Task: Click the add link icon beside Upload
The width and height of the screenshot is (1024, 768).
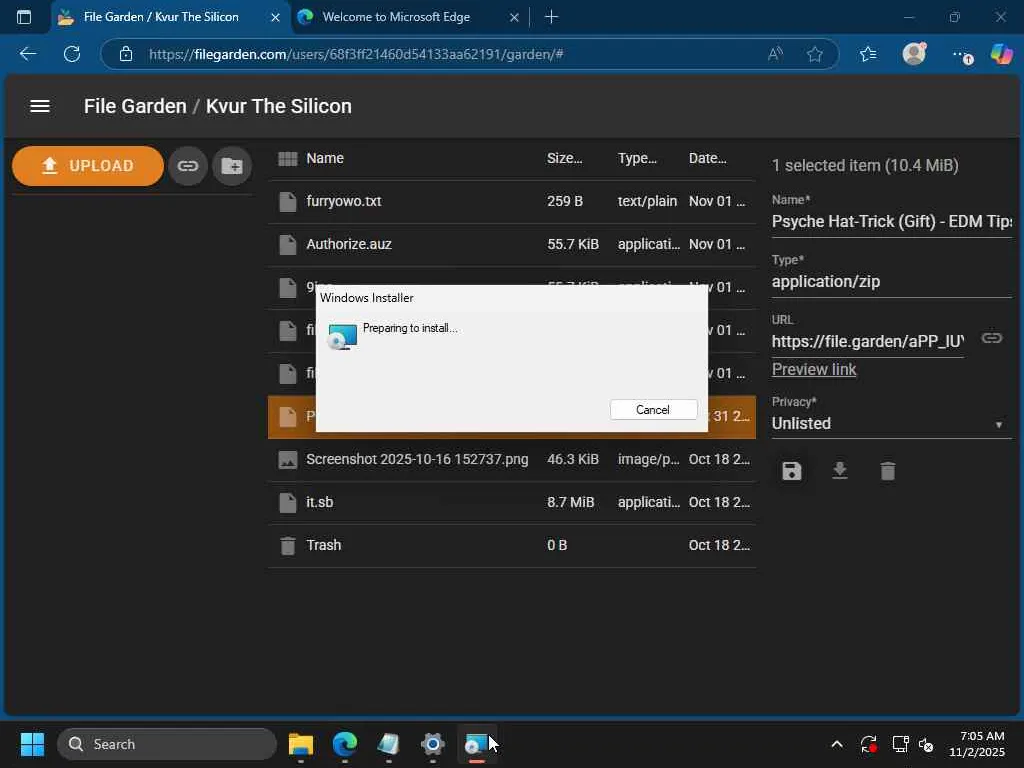Action: pyautogui.click(x=188, y=166)
